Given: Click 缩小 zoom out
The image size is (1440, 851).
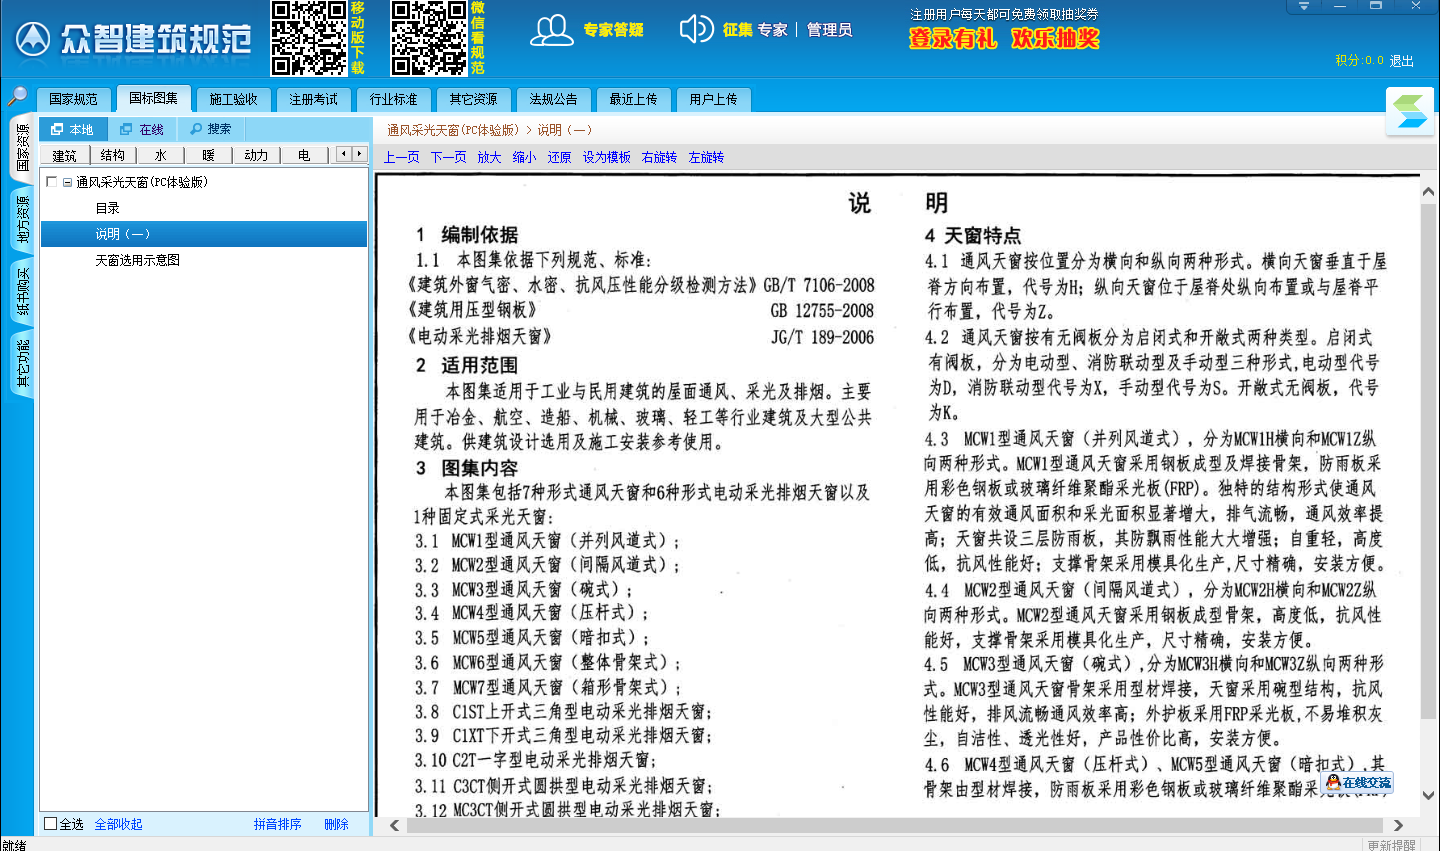Looking at the screenshot, I should [x=524, y=157].
